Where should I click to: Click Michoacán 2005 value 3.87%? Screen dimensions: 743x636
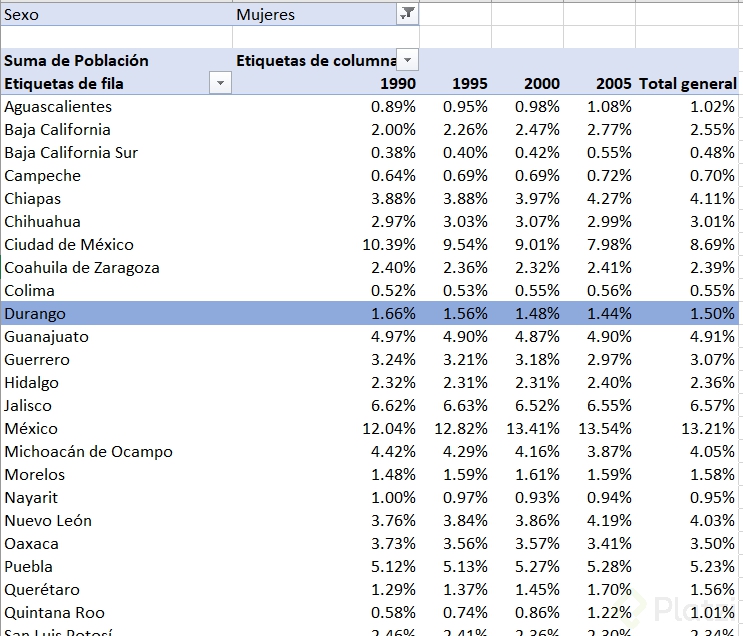609,452
